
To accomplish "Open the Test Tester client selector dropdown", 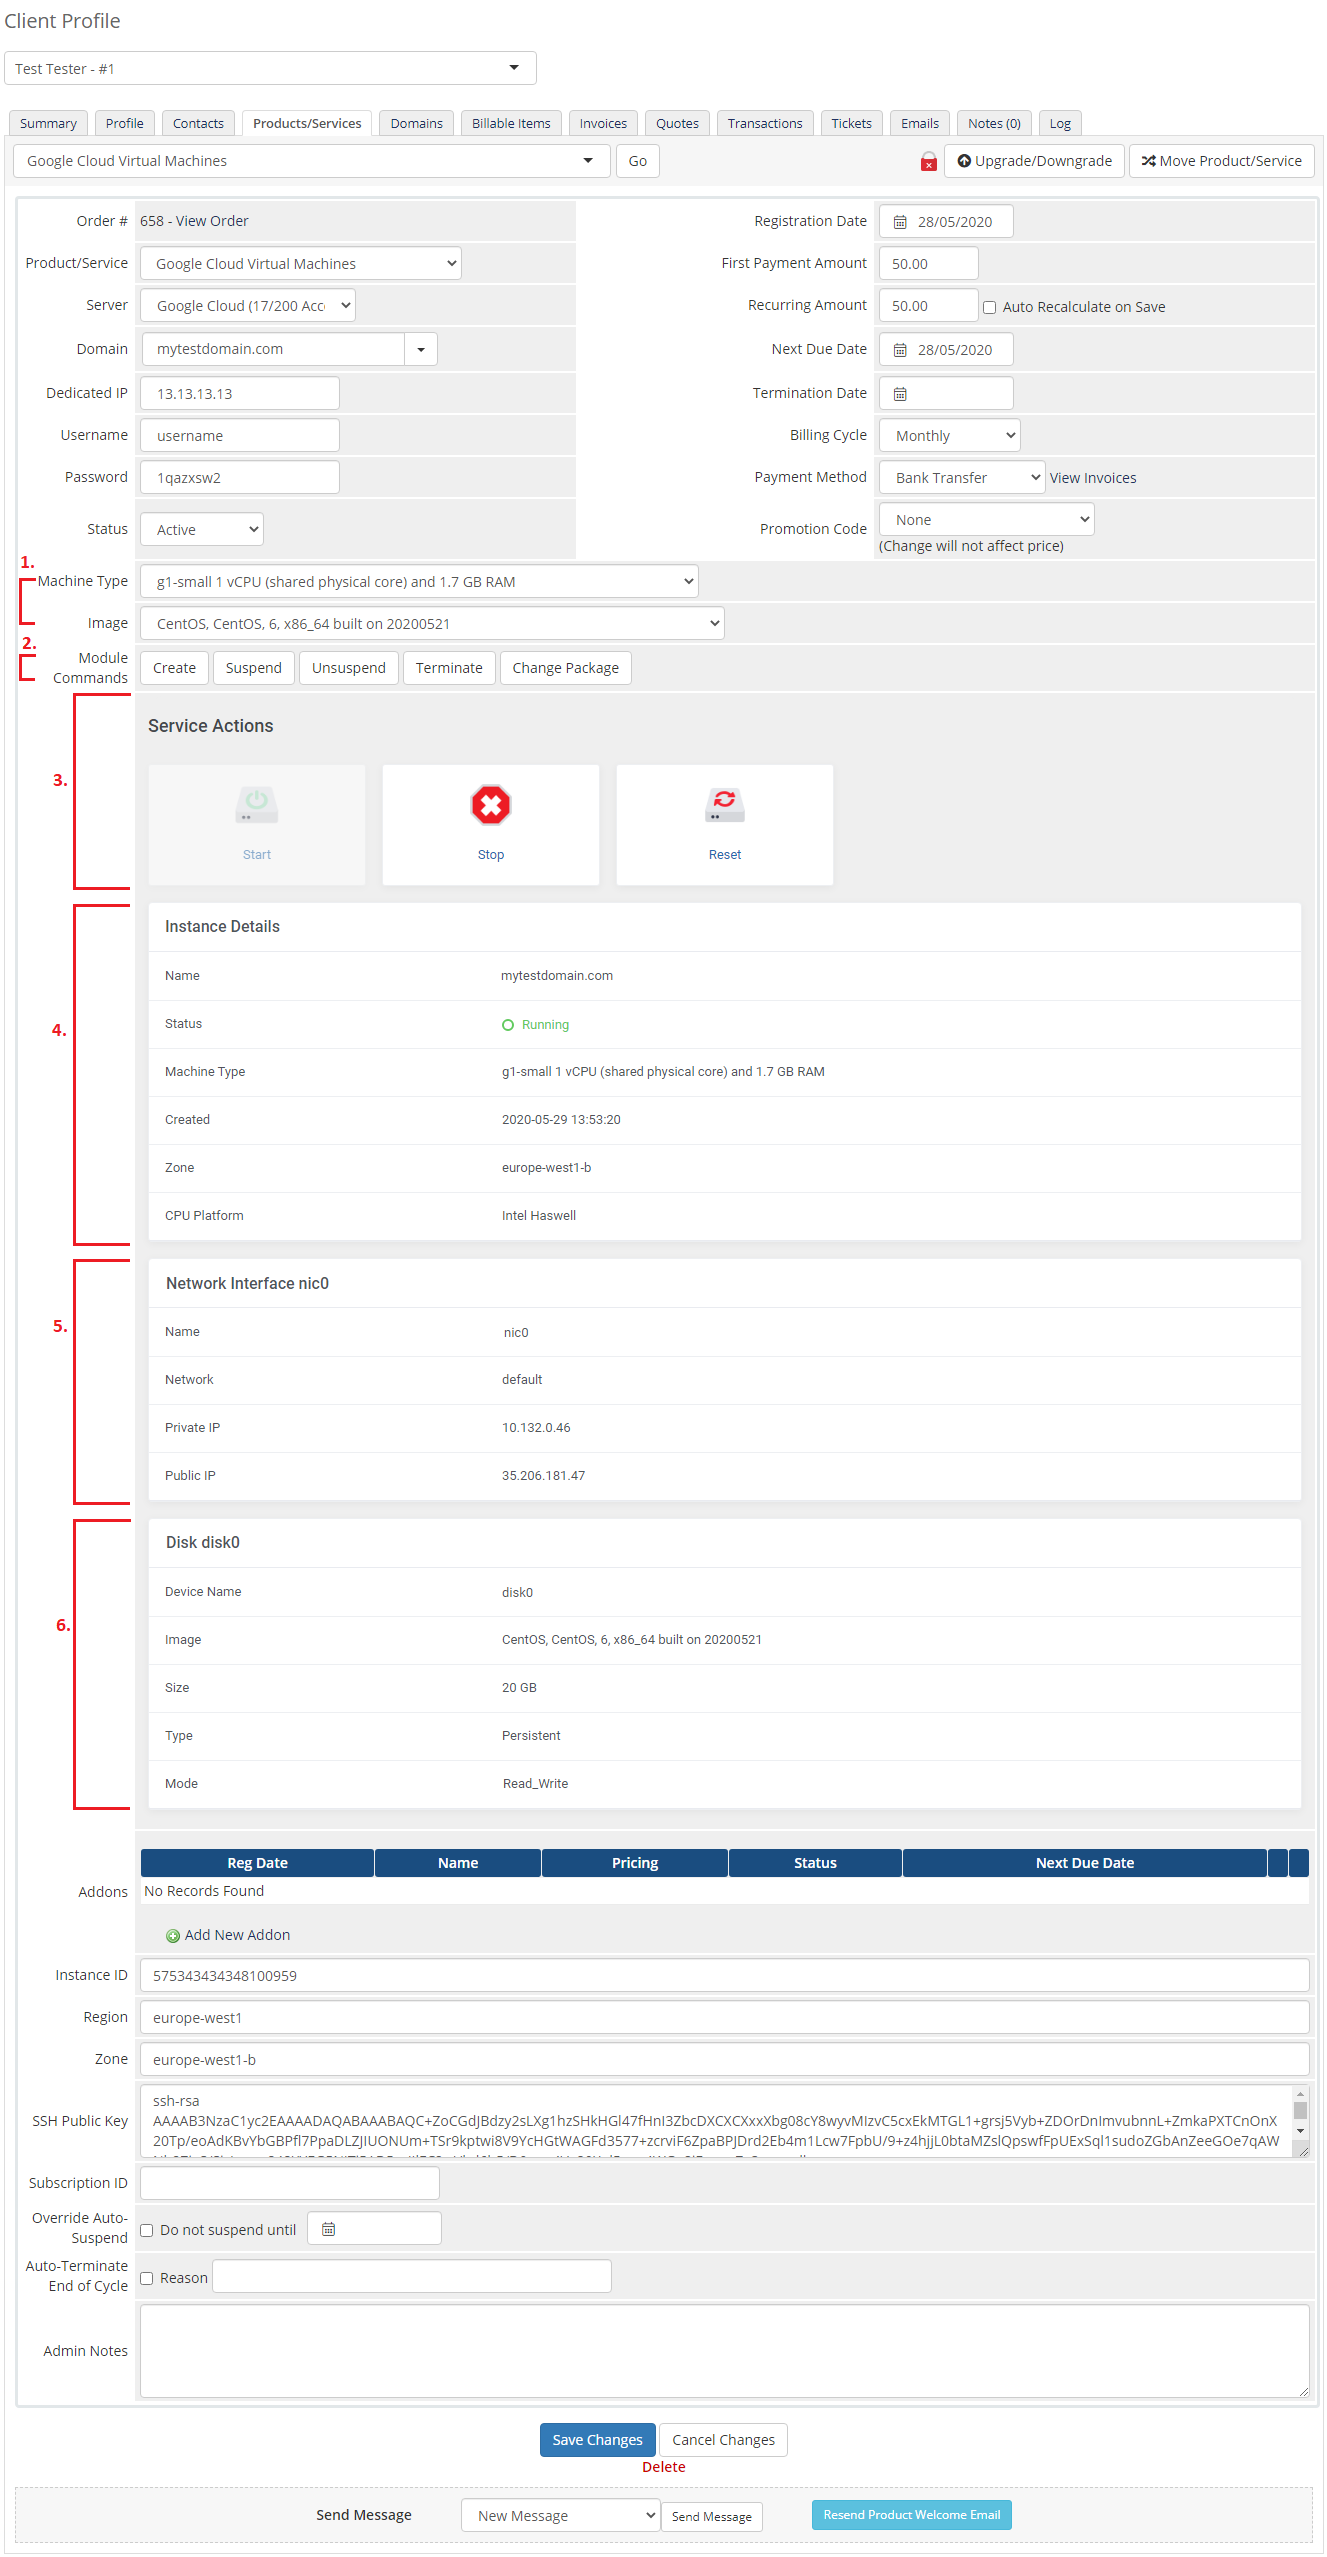I will click(270, 68).
